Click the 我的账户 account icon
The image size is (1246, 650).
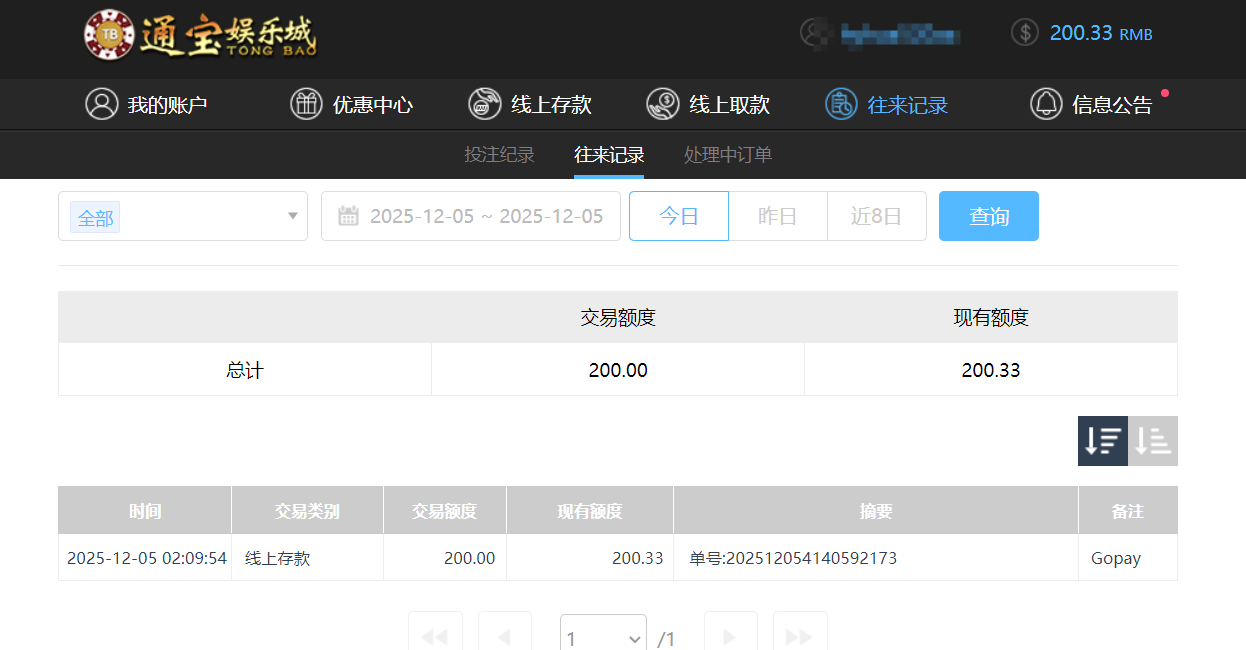coord(102,104)
